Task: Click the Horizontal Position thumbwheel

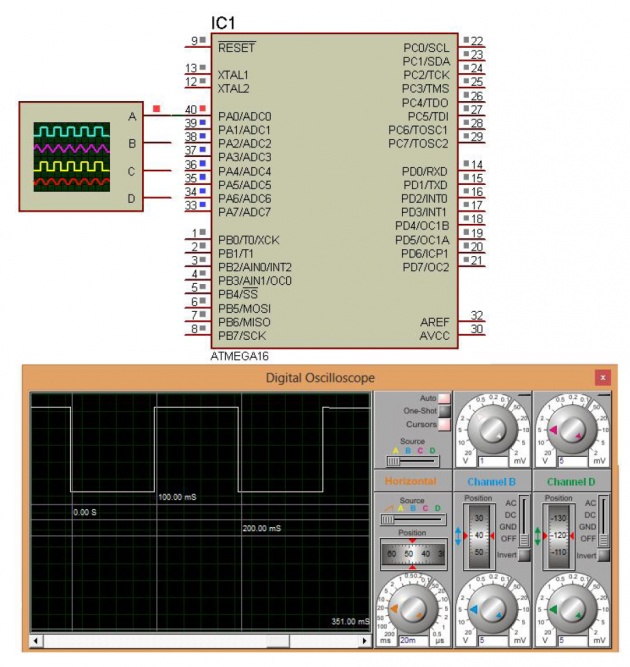Action: 413,554
